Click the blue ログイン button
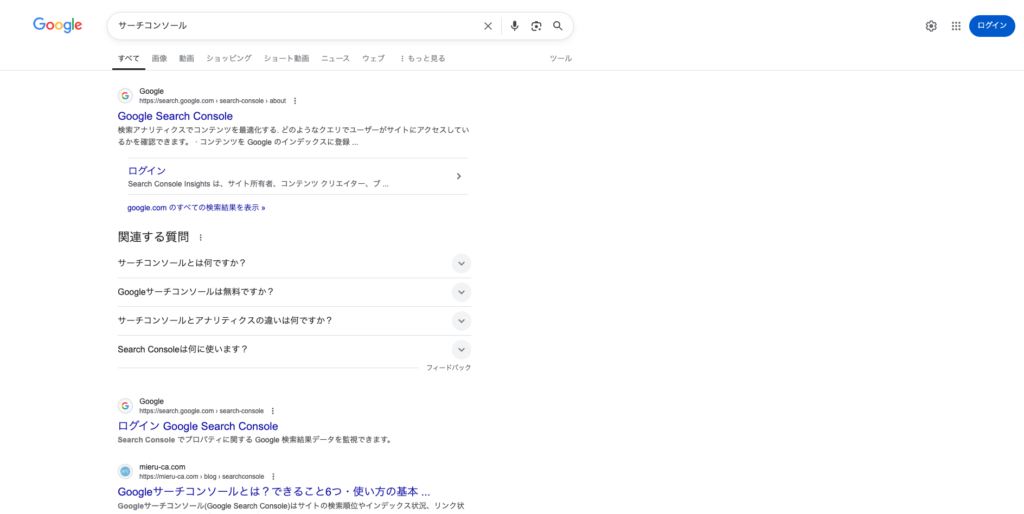1024x514 pixels. click(992, 26)
